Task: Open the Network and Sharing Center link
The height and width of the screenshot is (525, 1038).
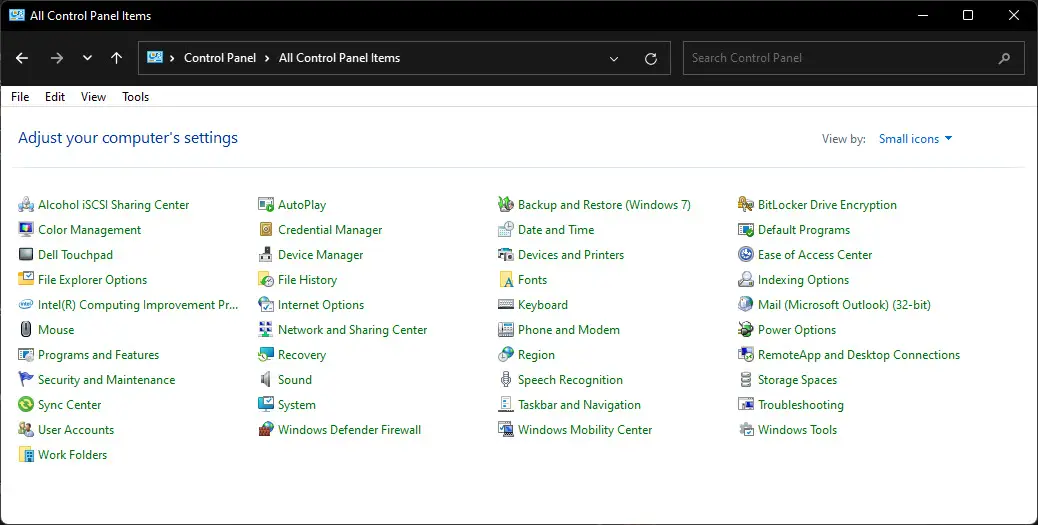Action: coord(352,330)
